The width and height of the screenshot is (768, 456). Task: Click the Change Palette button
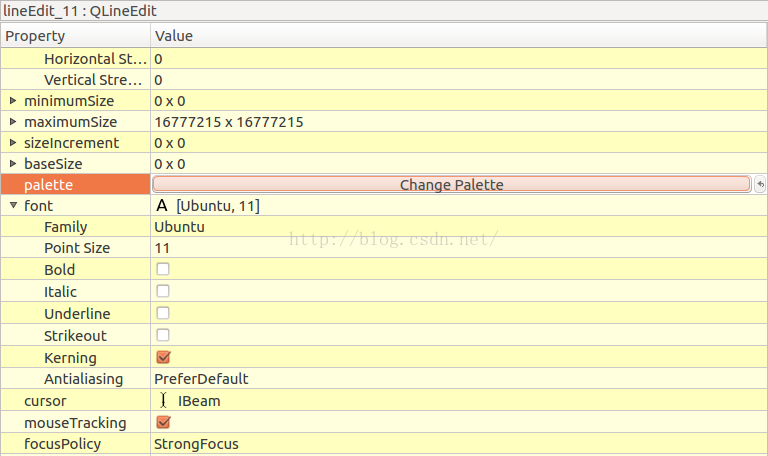(x=451, y=185)
